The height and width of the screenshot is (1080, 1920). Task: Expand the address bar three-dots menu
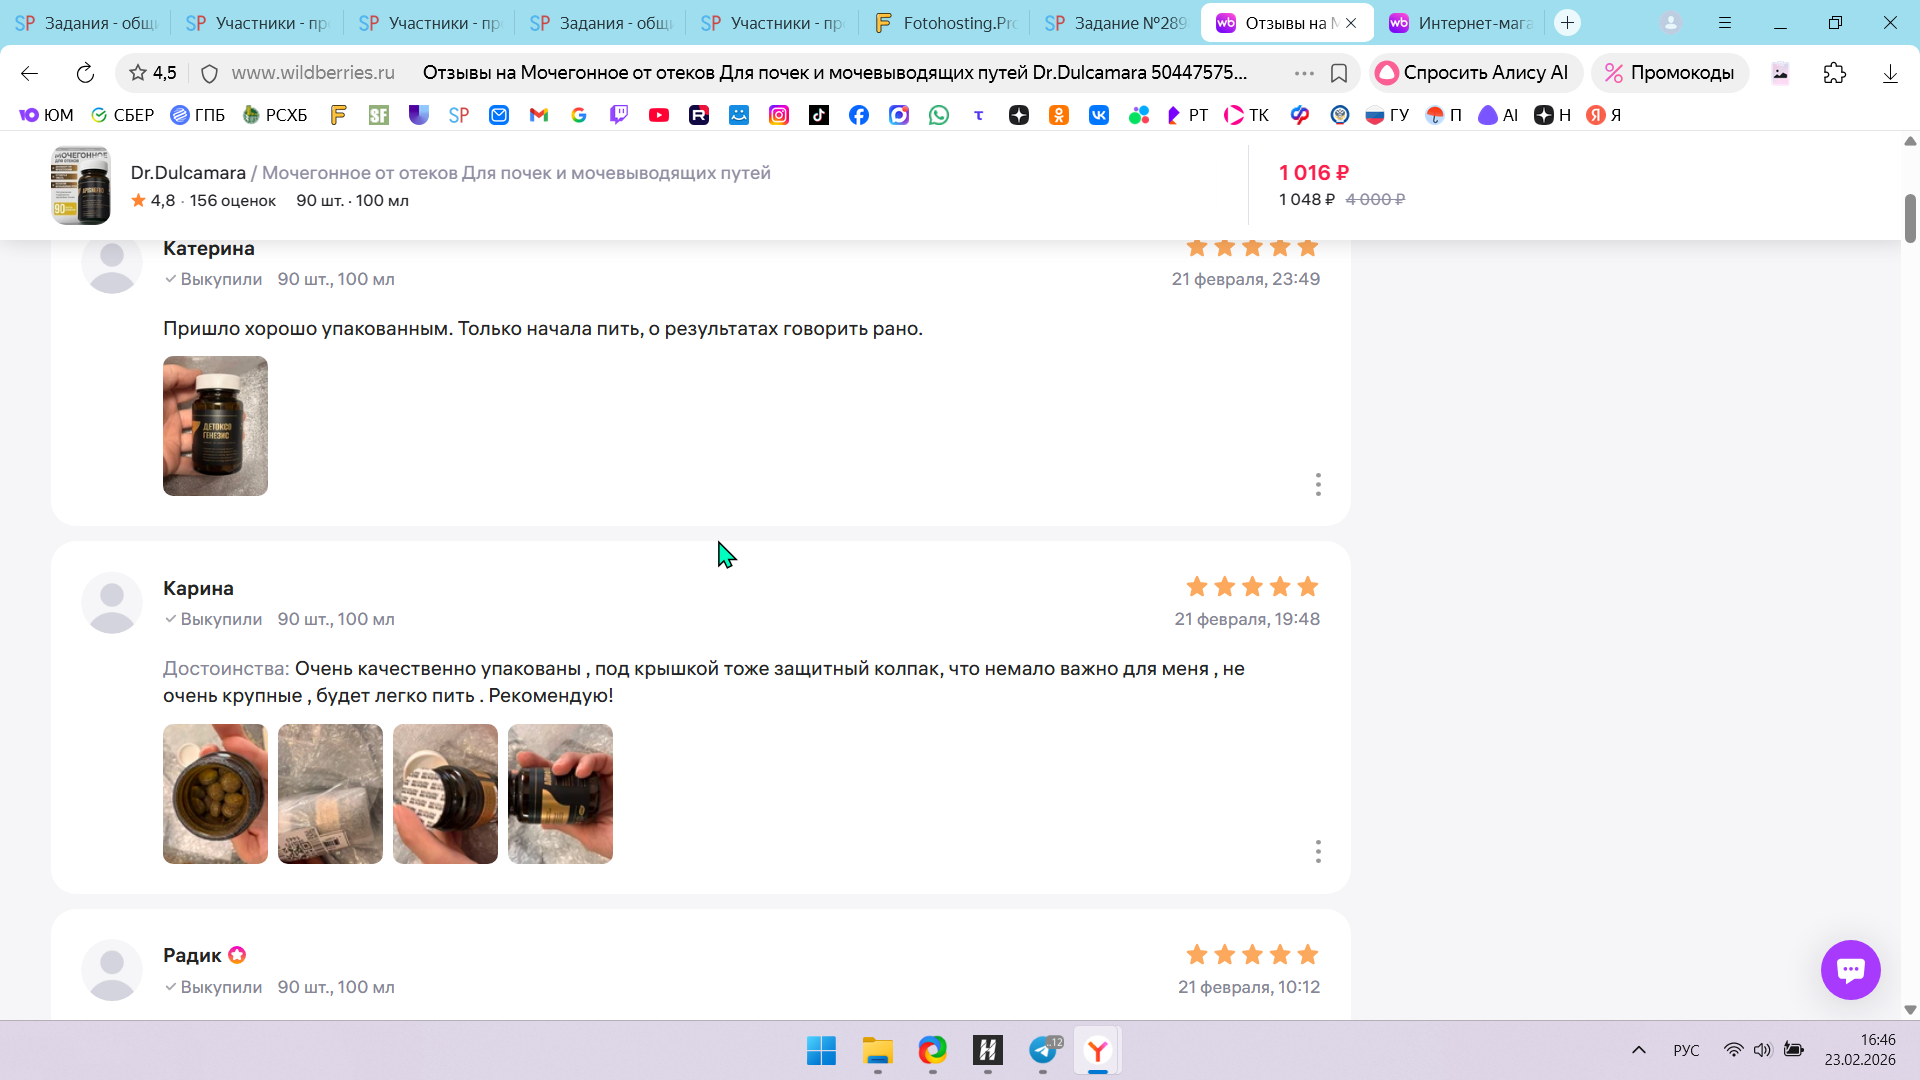(x=1303, y=73)
